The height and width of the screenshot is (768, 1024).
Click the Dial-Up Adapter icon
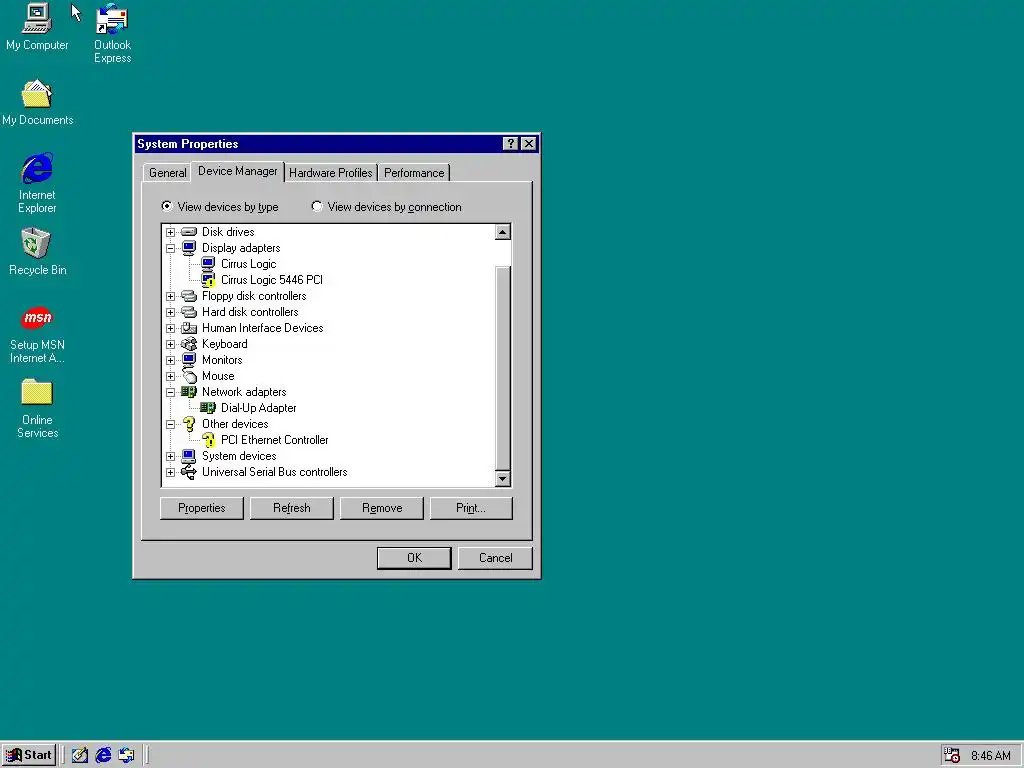208,408
